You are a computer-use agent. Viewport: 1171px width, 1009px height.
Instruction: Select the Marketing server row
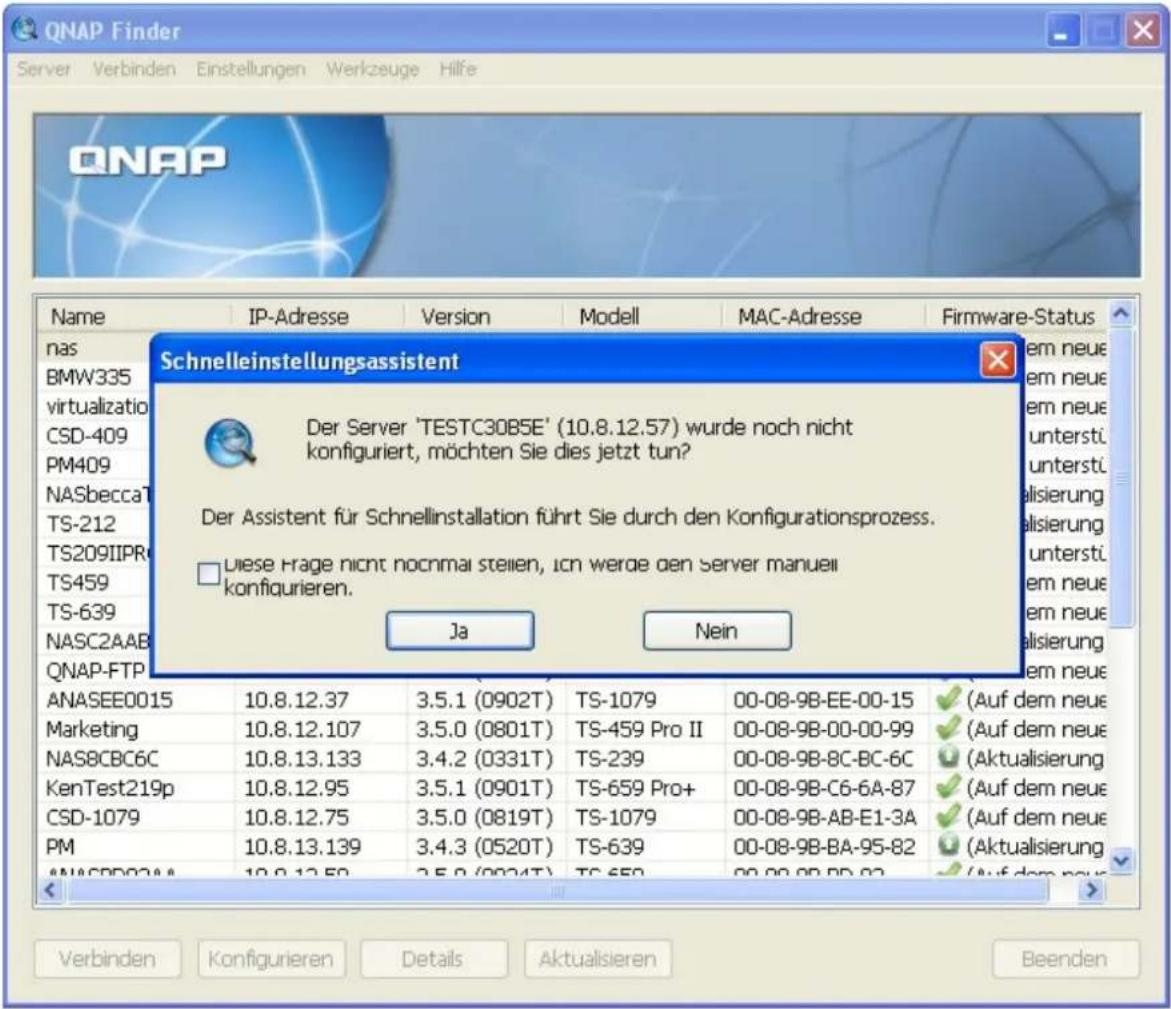coord(572,729)
